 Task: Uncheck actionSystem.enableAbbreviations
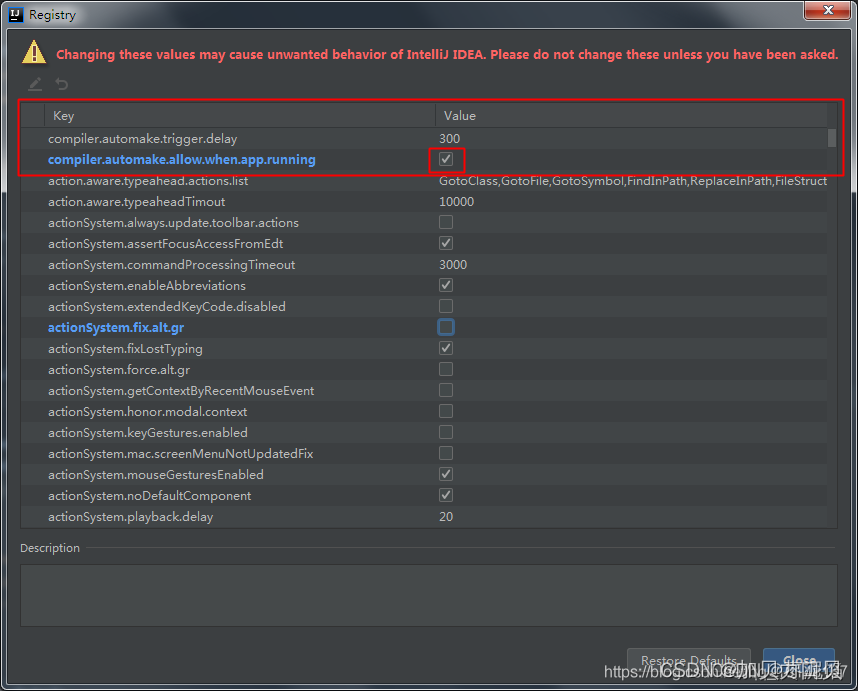coord(446,285)
